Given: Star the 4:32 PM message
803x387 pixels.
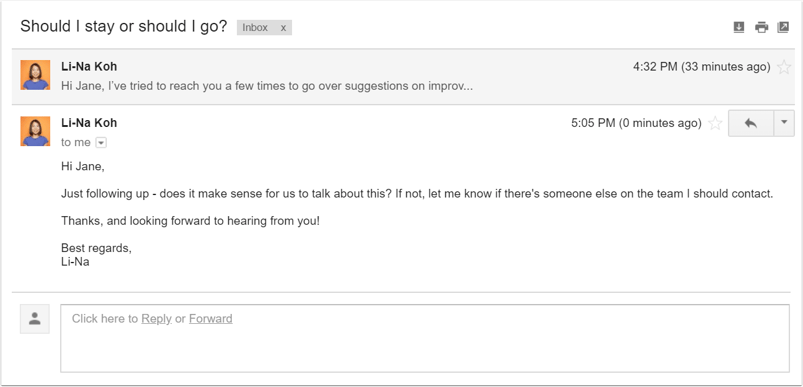Looking at the screenshot, I should click(x=784, y=67).
